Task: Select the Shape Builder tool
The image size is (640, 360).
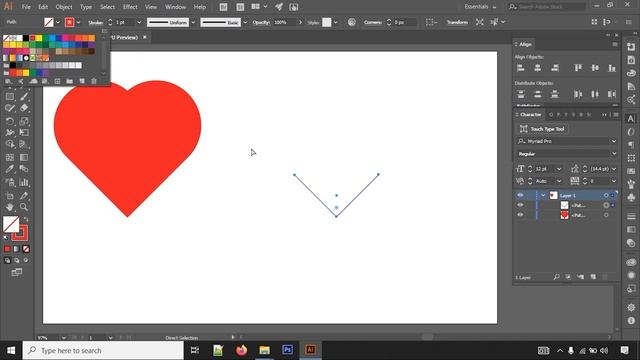Action: tap(10, 144)
